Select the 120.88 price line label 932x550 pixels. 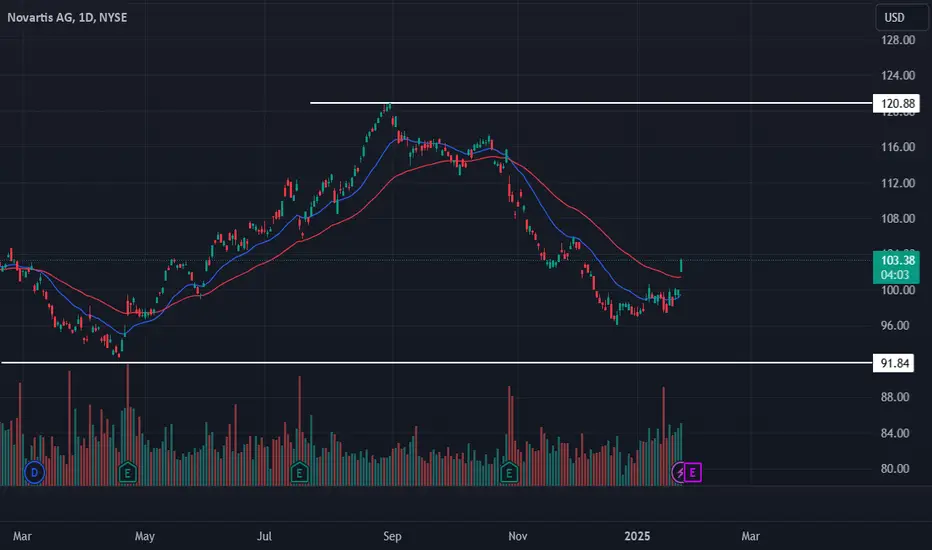point(896,103)
